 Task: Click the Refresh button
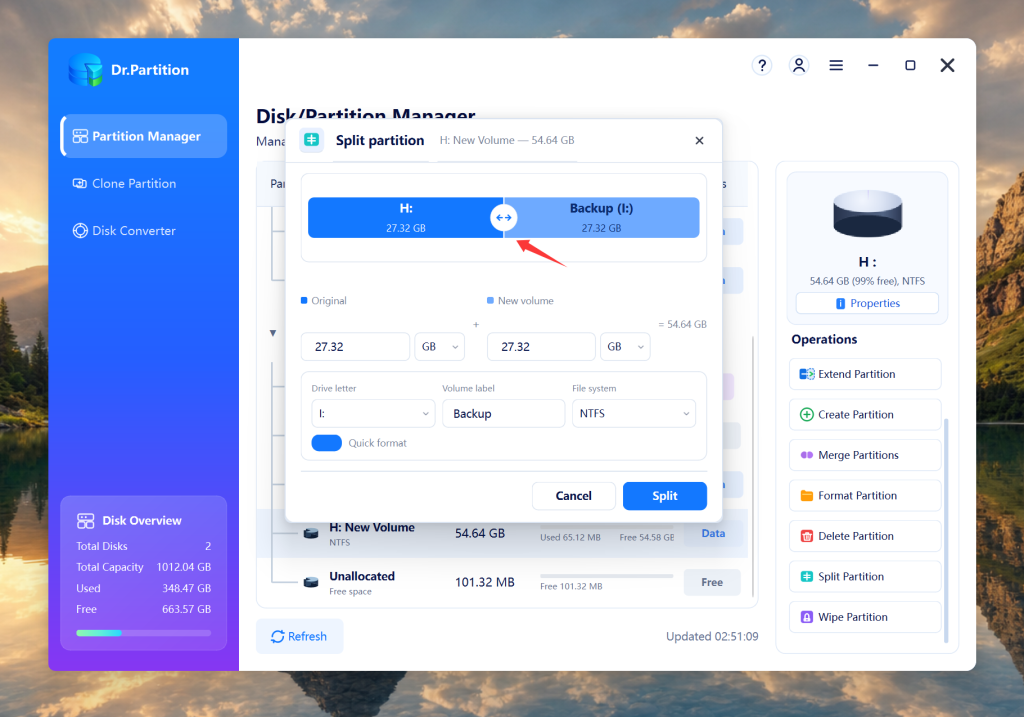click(x=299, y=636)
